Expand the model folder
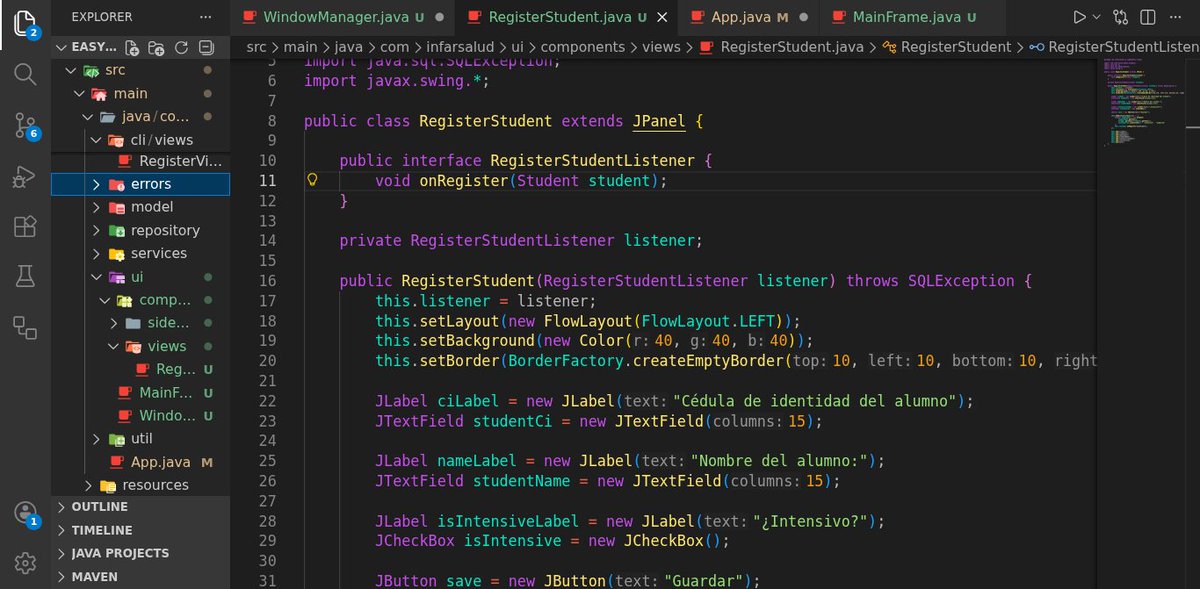Viewport: 1200px width, 589px height. pyautogui.click(x=140, y=207)
